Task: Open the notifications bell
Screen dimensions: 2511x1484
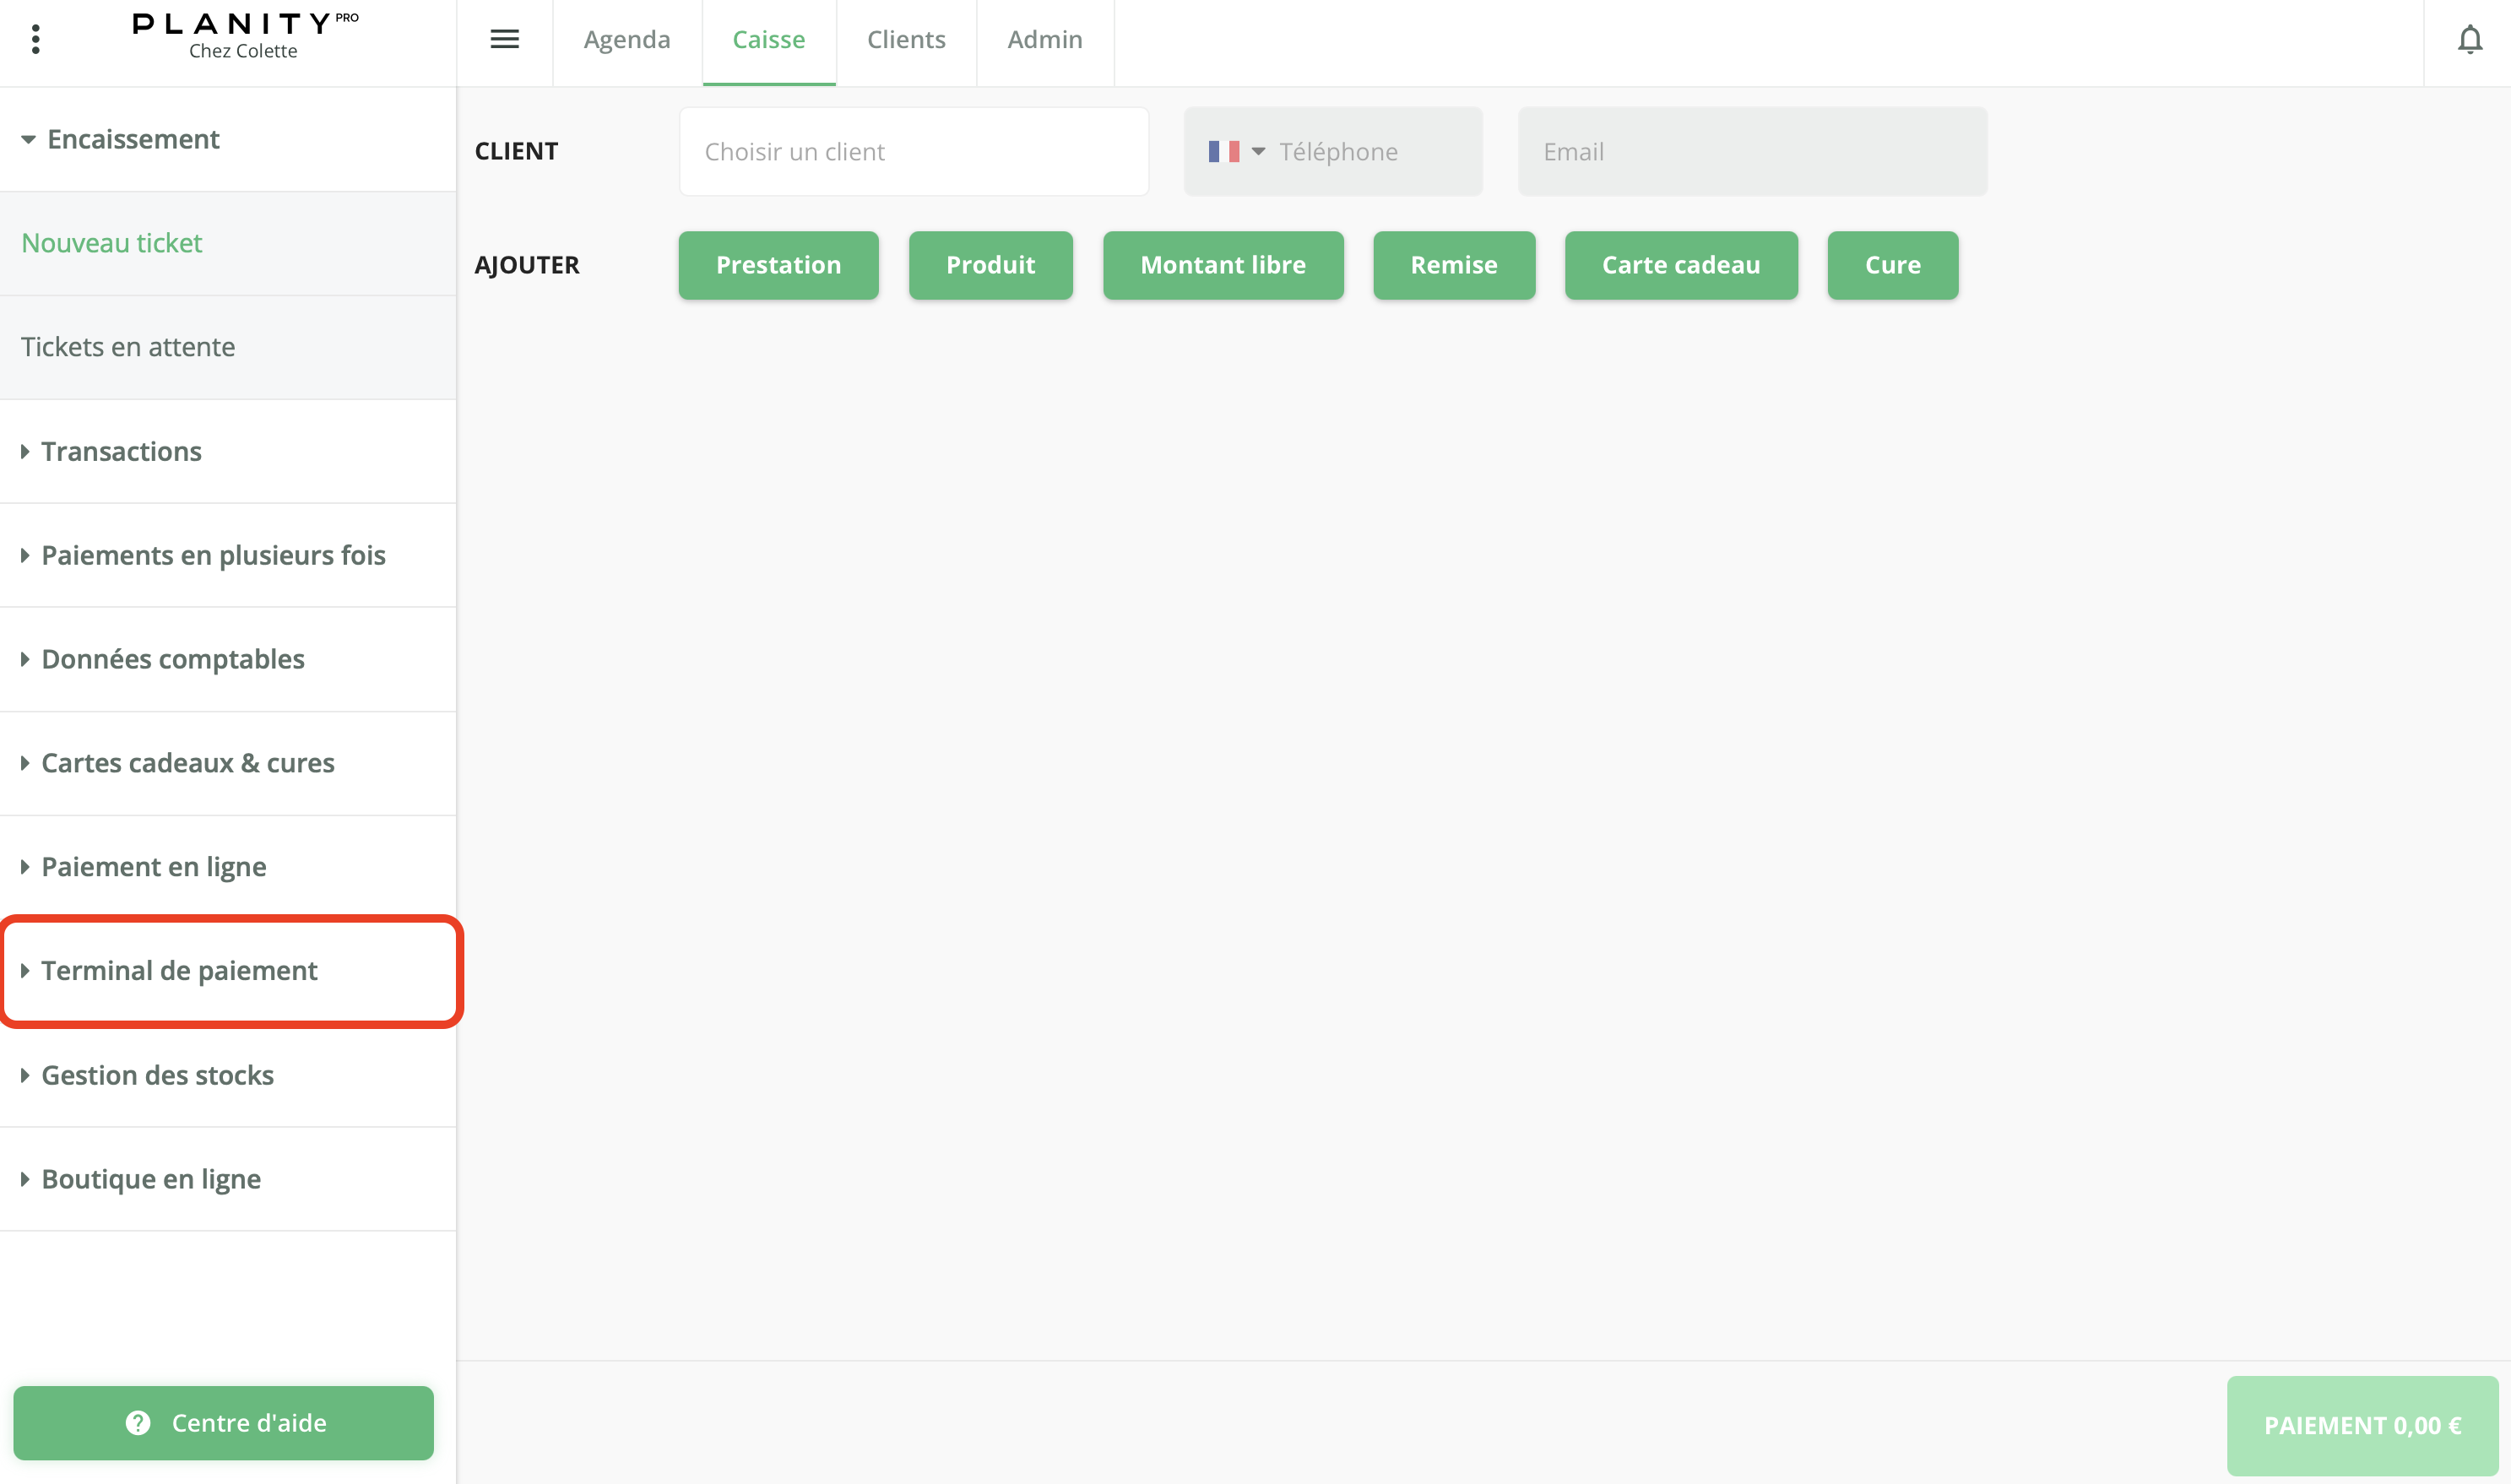Action: coord(2469,40)
